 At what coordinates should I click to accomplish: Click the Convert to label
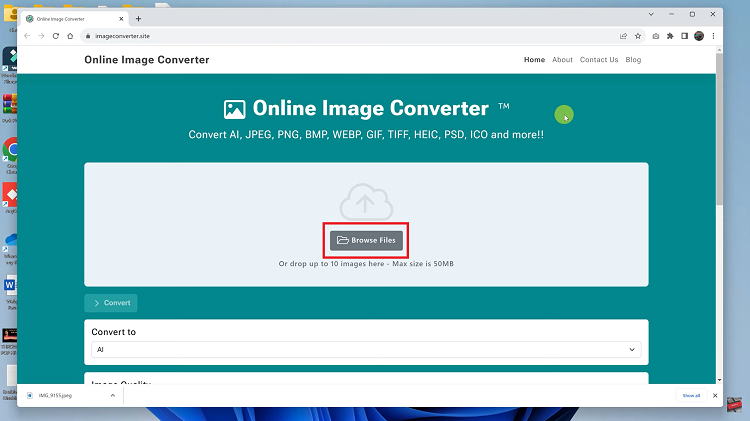(113, 332)
